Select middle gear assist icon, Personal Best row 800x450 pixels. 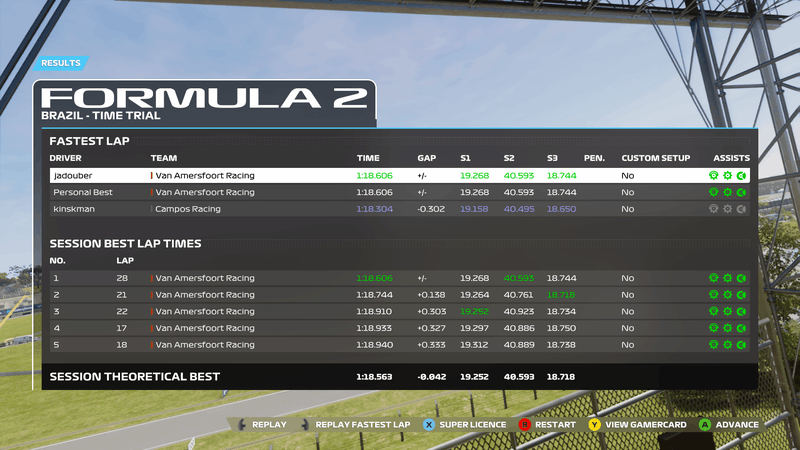(x=728, y=192)
